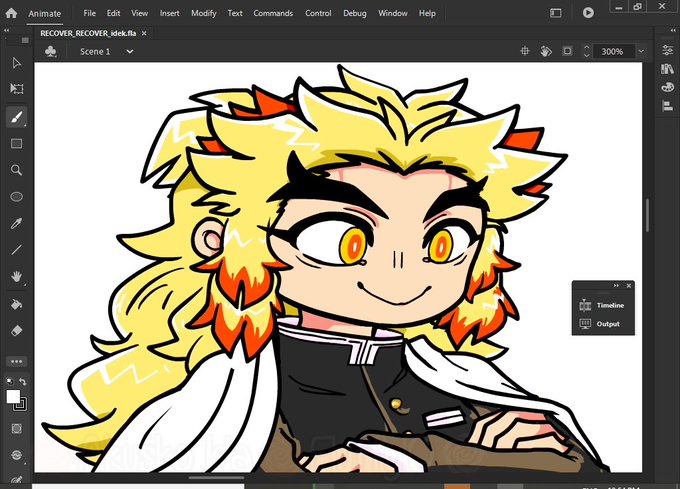Click the swap stroke and fill colors arrow
Viewport: 680px width, 489px height.
click(x=23, y=381)
